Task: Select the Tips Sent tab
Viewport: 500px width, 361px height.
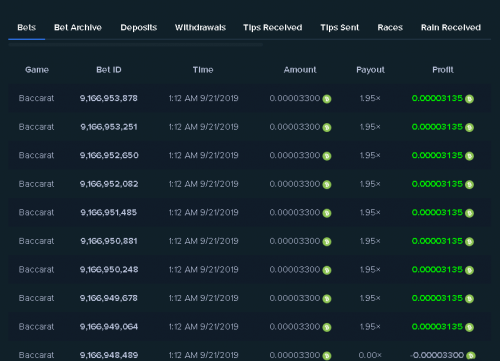Action: 340,27
